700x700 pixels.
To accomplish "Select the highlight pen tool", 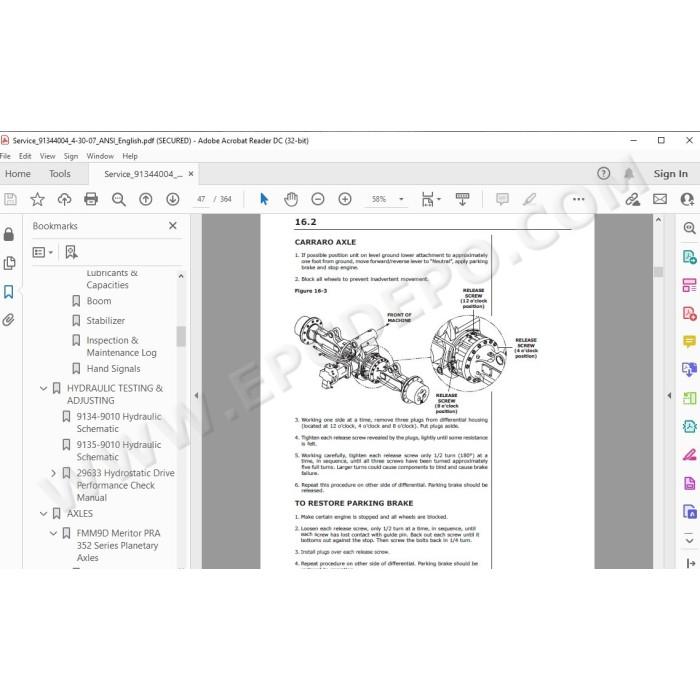I will pyautogui.click(x=529, y=199).
